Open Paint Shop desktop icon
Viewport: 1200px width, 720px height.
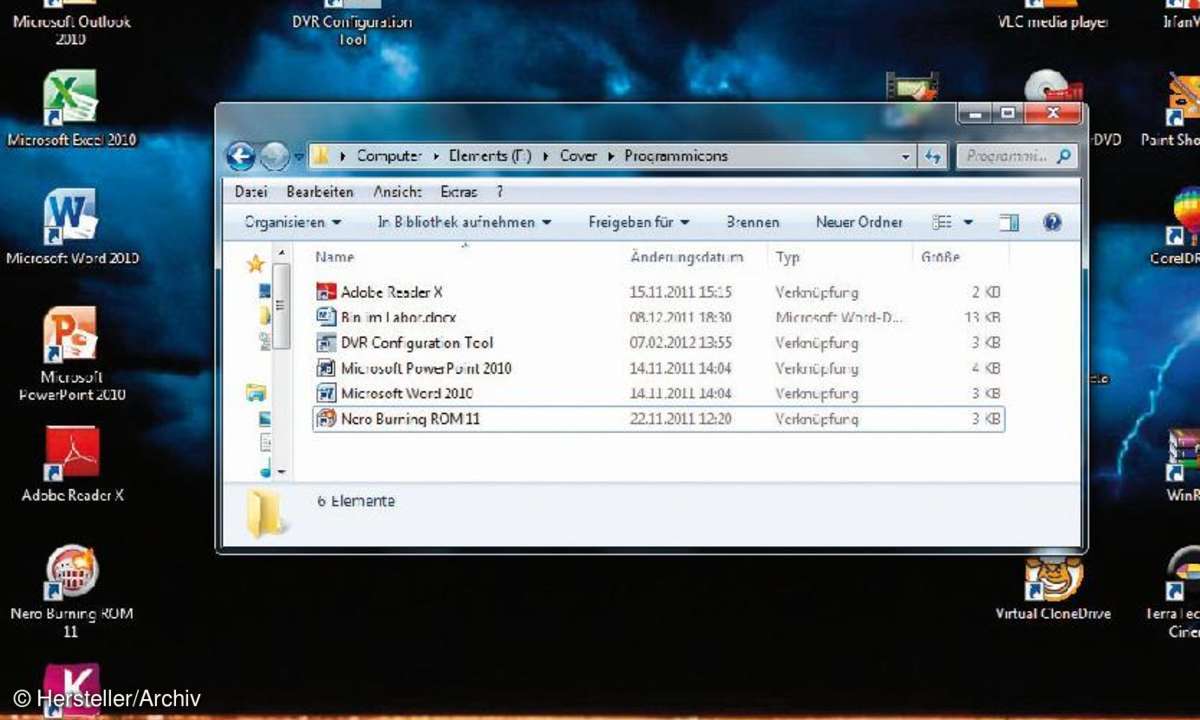pos(1184,100)
